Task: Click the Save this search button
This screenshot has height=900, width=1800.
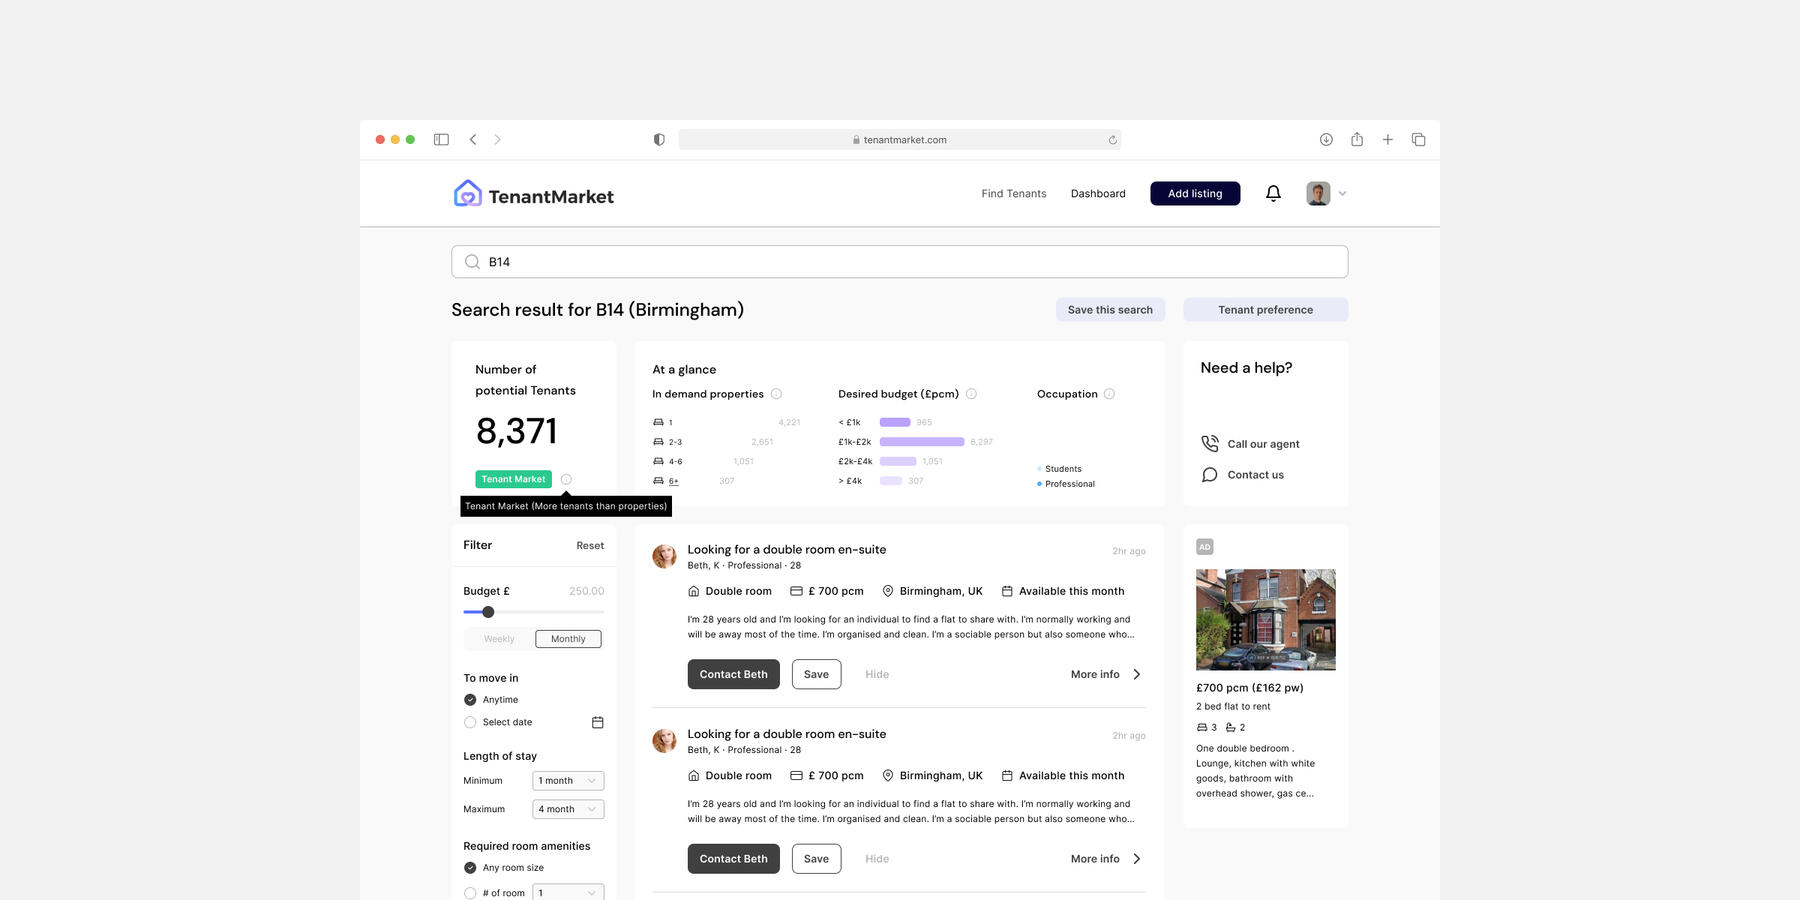Action: [1110, 309]
